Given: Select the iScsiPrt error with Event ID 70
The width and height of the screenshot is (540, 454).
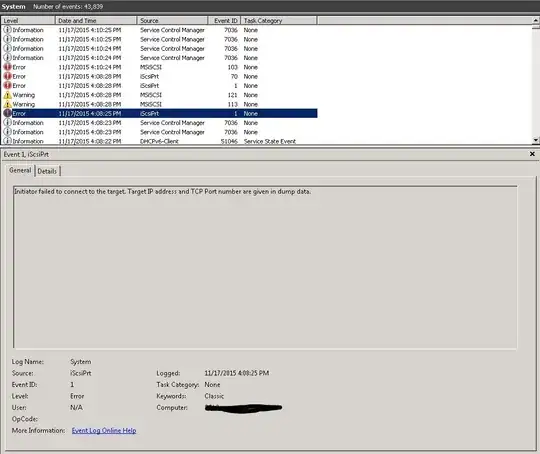Looking at the screenshot, I should click(159, 76).
